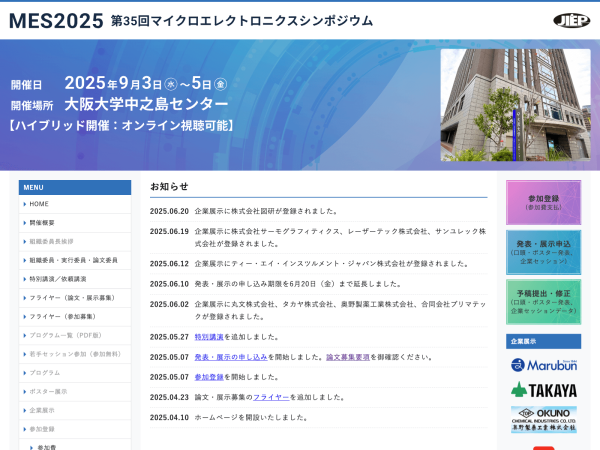
Task: Click the 企業展示 sidebar heading bar
Action: (543, 341)
